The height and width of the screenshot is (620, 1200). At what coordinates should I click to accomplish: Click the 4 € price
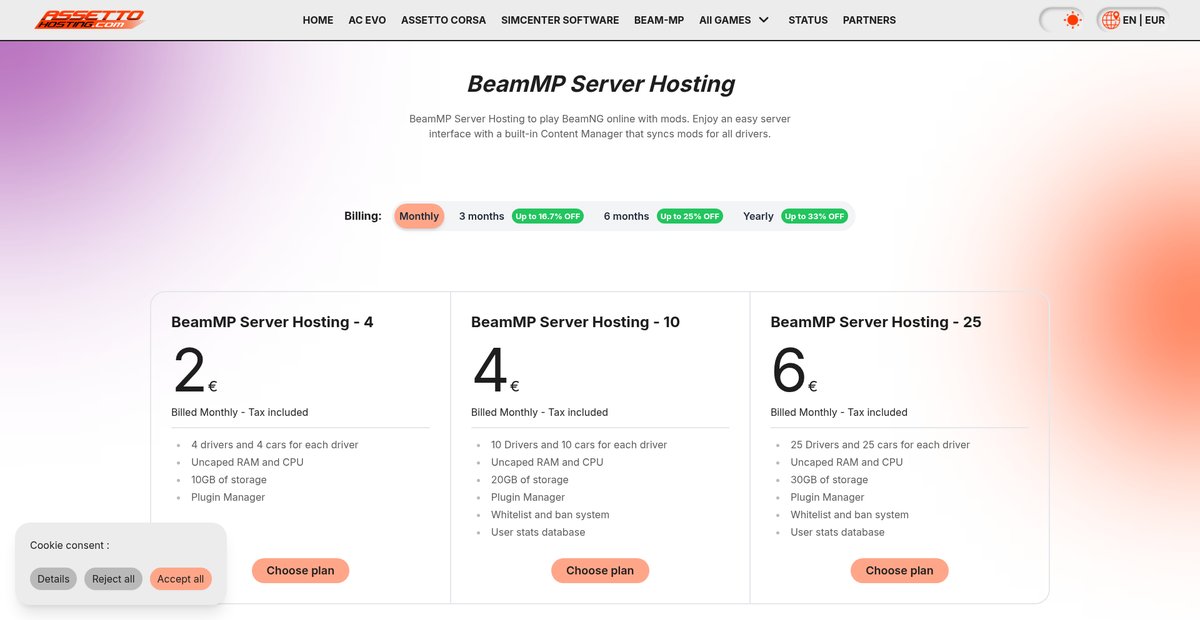click(495, 370)
